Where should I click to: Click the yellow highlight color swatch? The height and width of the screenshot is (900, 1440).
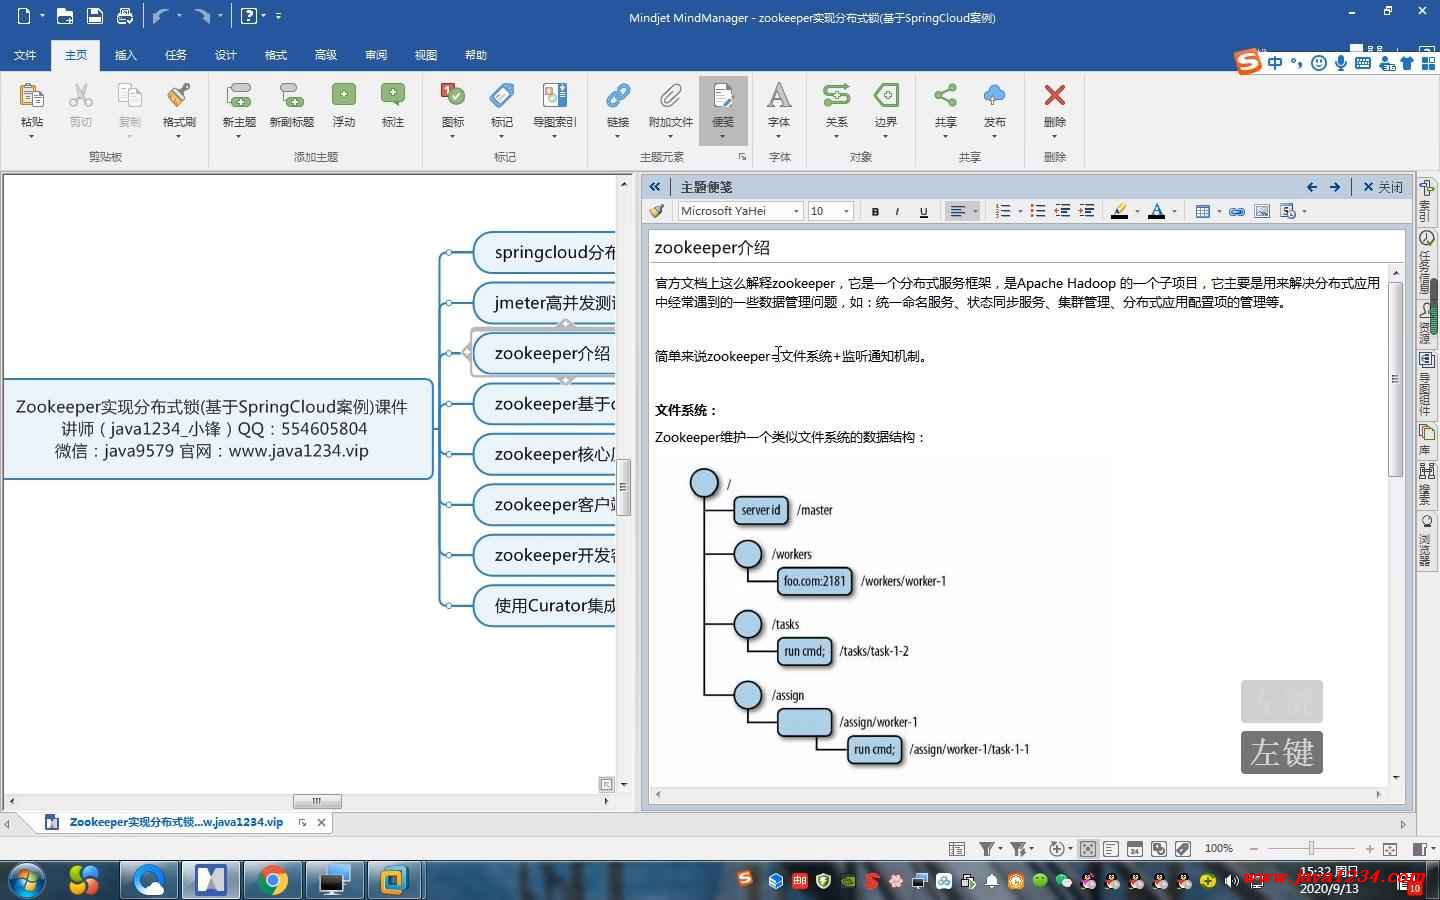click(1120, 211)
